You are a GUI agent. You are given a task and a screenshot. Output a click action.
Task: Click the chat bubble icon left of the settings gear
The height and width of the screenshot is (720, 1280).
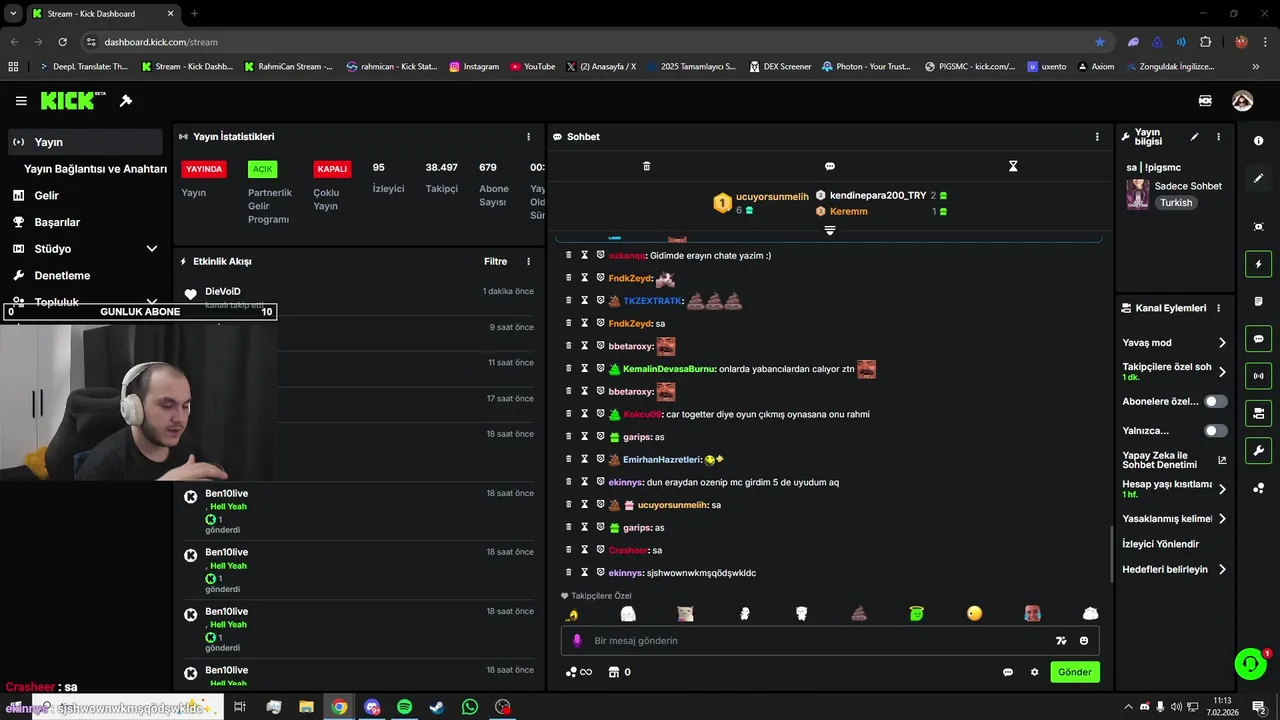(1008, 672)
